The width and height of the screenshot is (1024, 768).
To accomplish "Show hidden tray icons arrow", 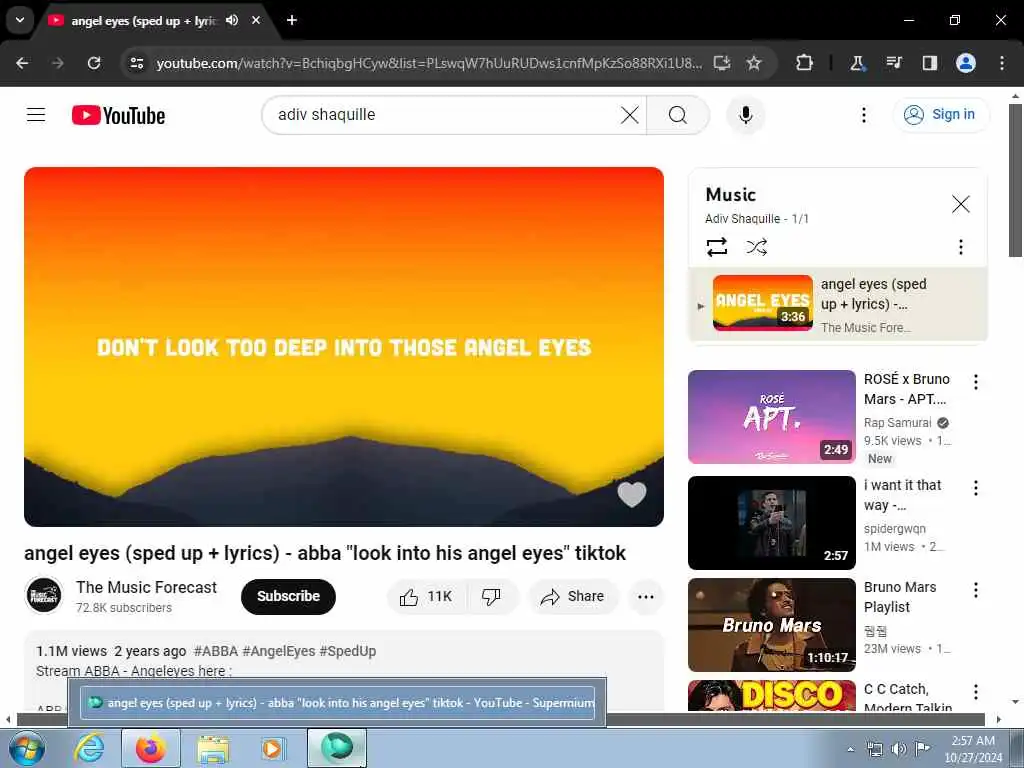I will point(850,749).
